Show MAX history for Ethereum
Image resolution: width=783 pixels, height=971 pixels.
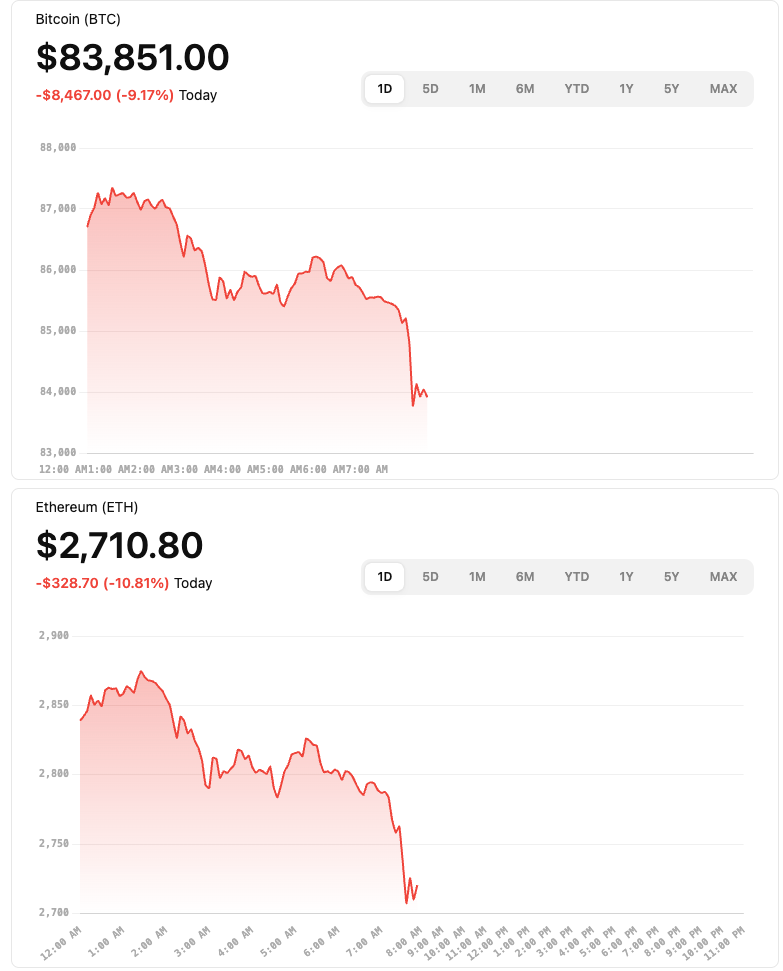coord(723,577)
